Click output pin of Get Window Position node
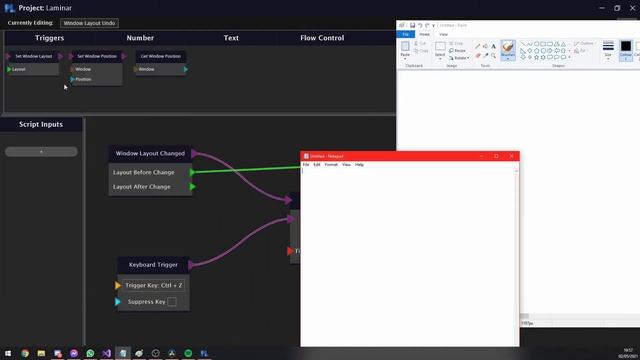Viewport: 640px width, 360px height. 186,69
